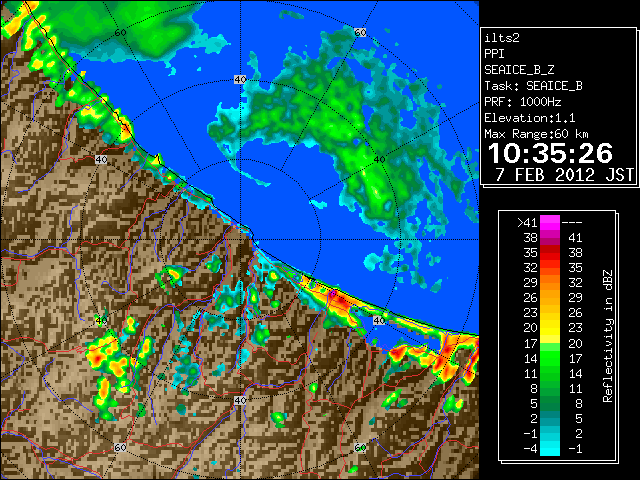Click the "60" range label in southwest quadrant
The height and width of the screenshot is (480, 640).
pos(120,447)
